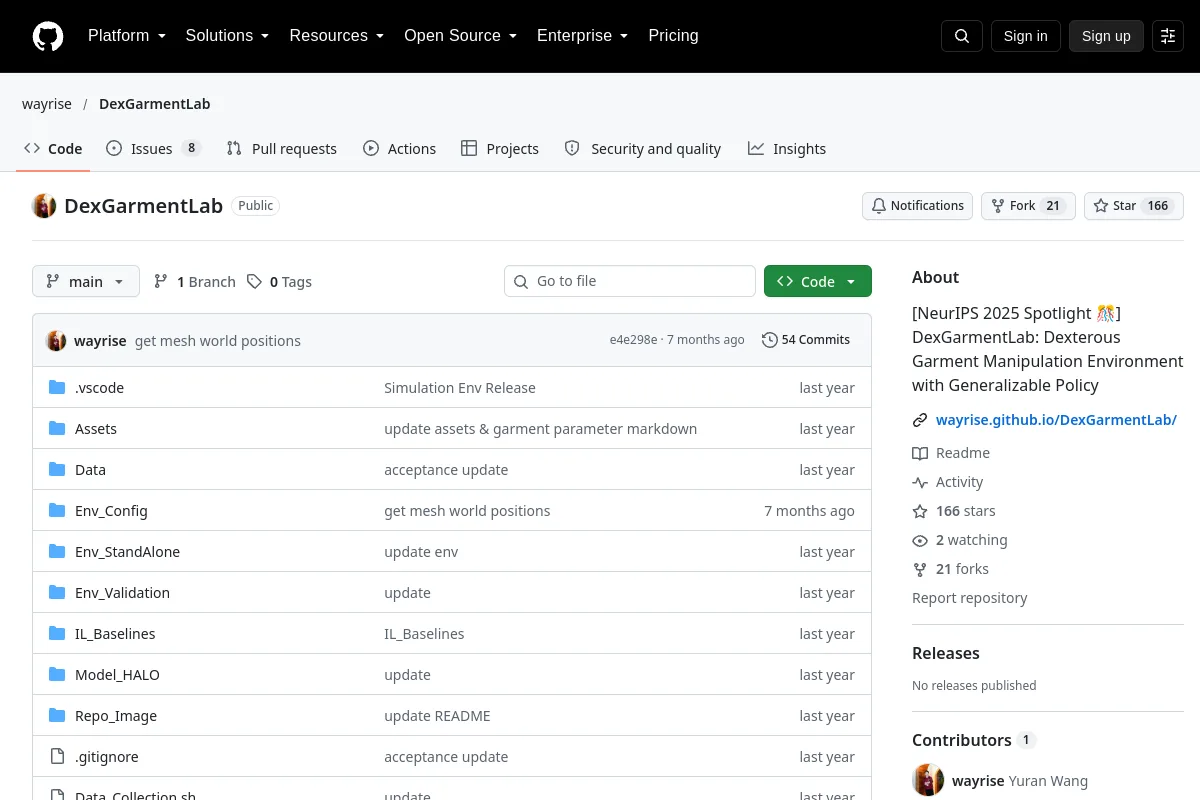Click the tag icon beside 0 Tags
Image resolution: width=1200 pixels, height=800 pixels.
255,282
